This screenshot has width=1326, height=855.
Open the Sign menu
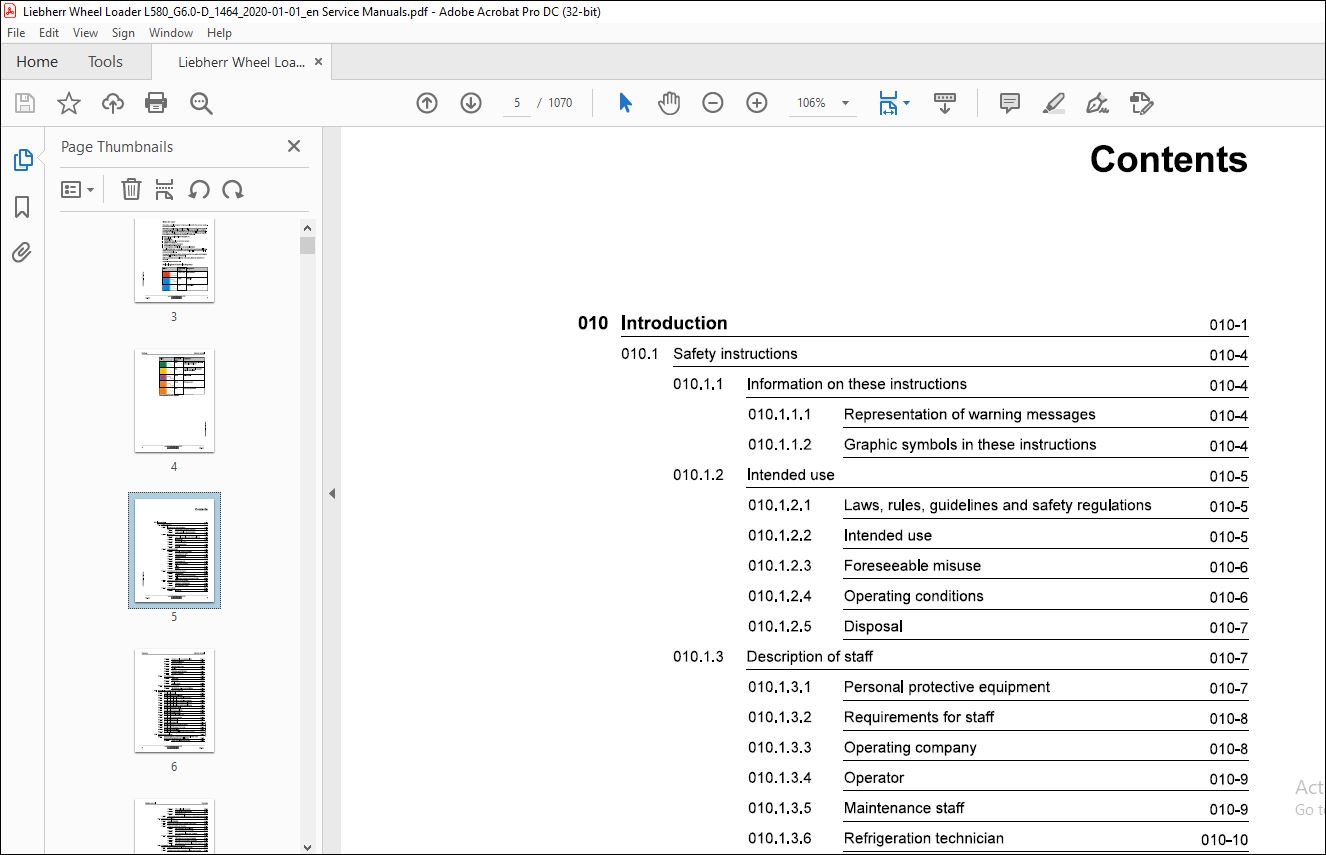(x=123, y=33)
